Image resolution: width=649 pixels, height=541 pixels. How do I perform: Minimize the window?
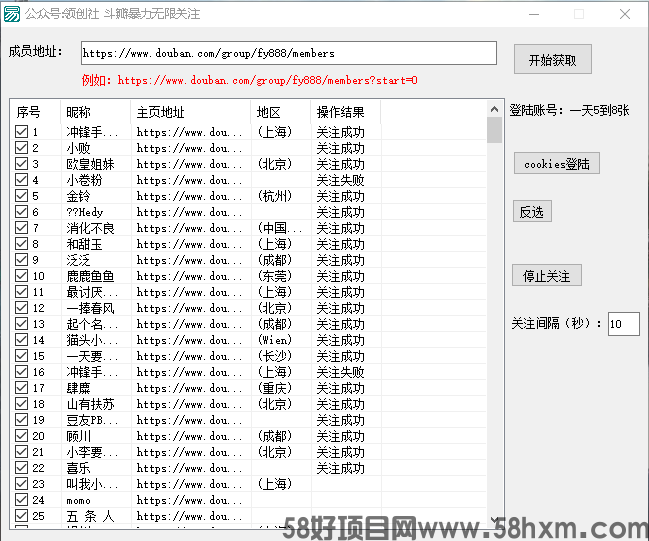(x=534, y=14)
